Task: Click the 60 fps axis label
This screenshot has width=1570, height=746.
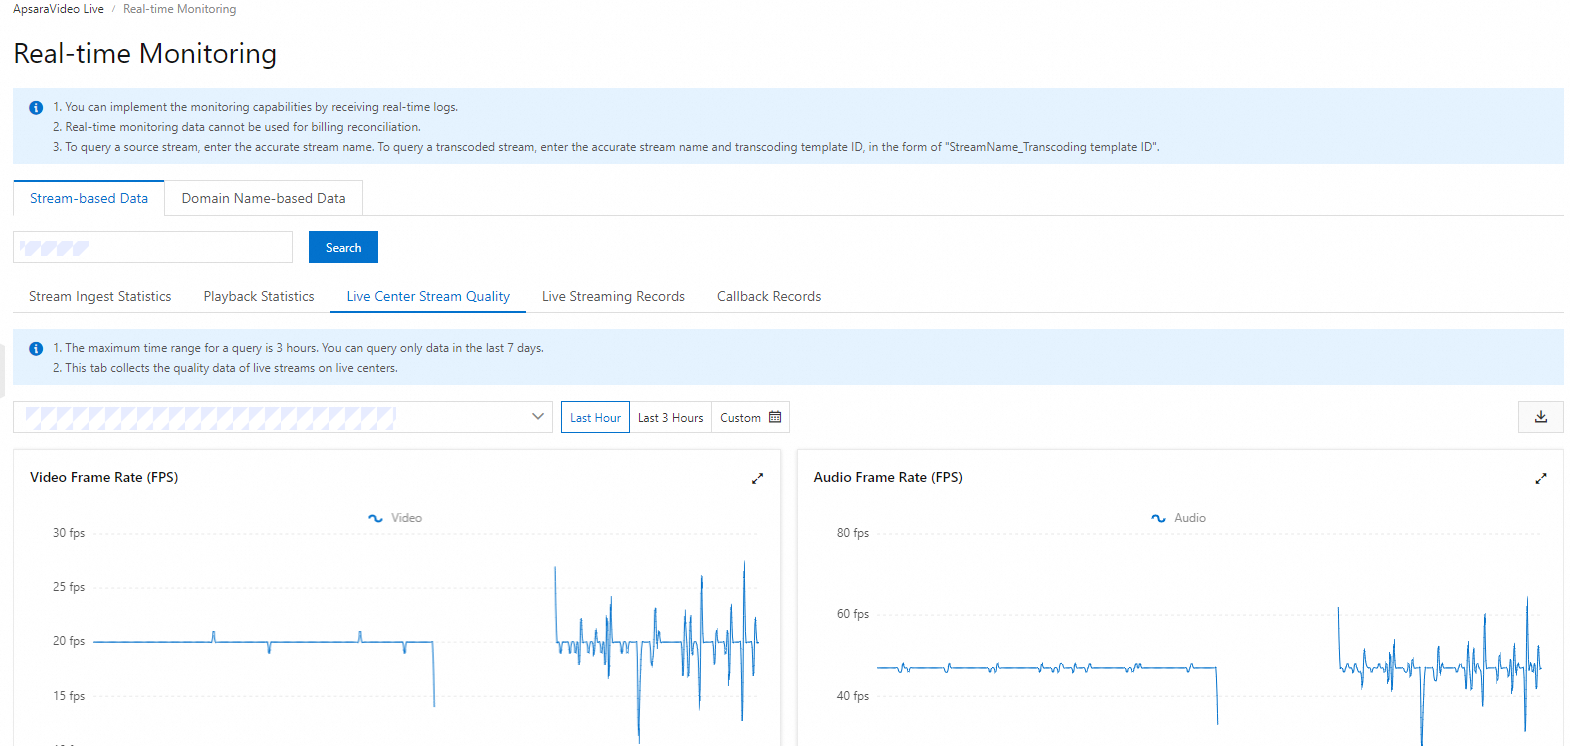Action: [x=853, y=614]
